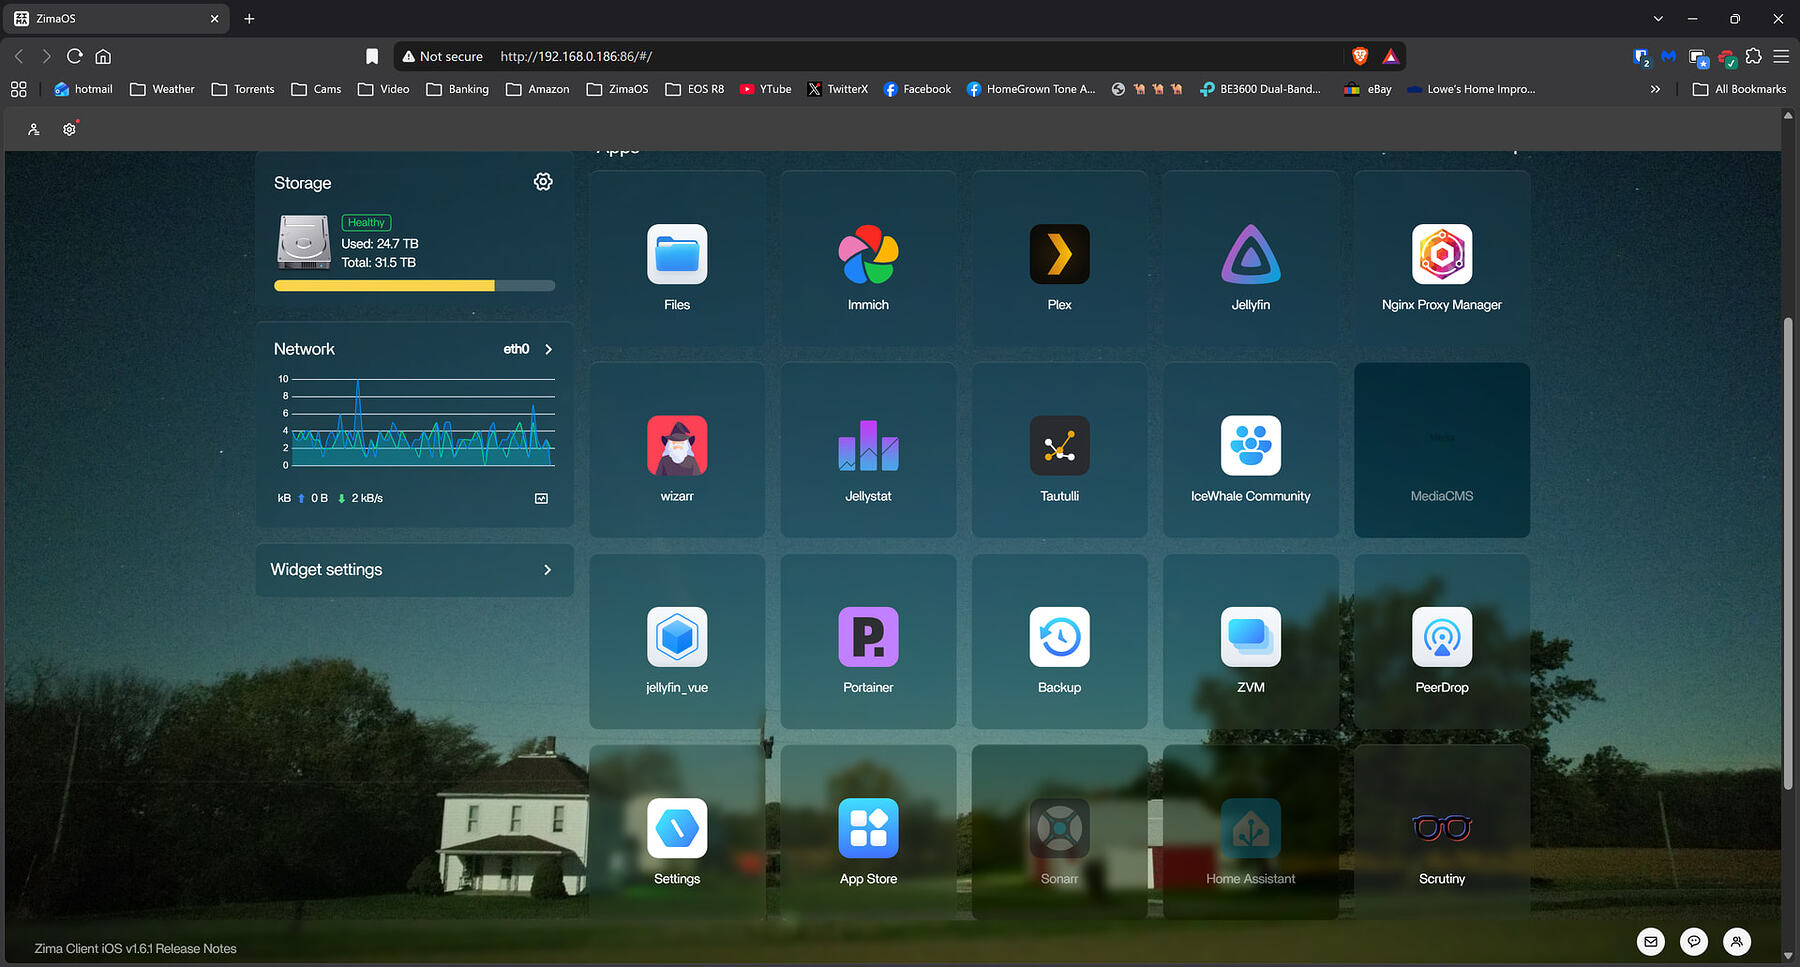
Task: Reload the page
Action: (x=75, y=56)
